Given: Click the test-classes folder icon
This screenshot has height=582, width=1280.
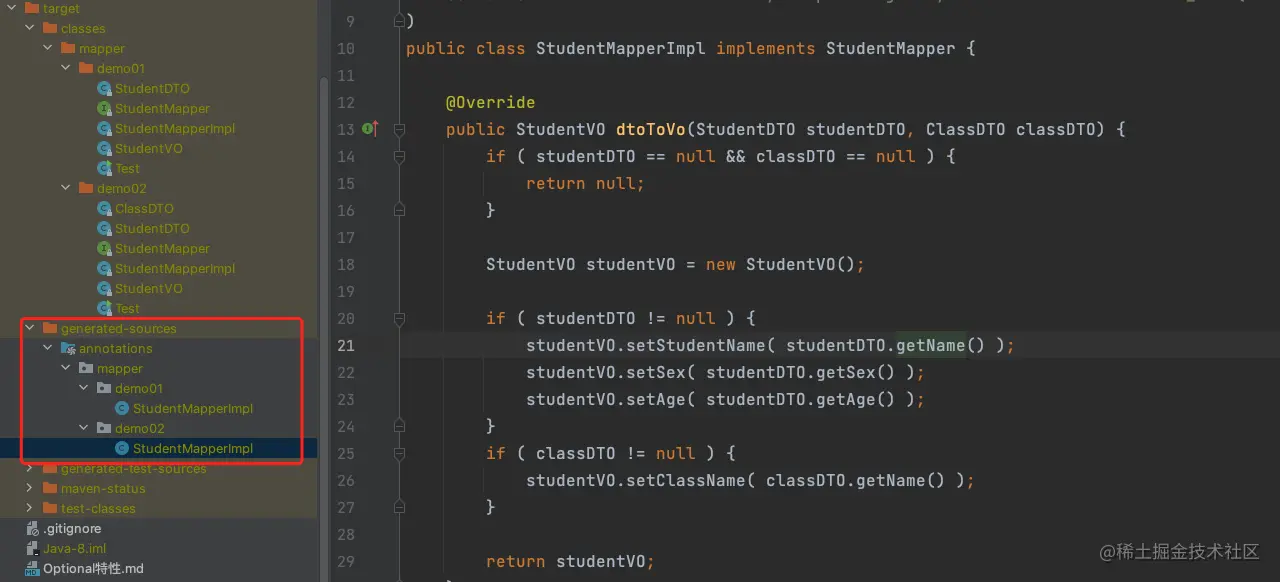Looking at the screenshot, I should tap(50, 508).
